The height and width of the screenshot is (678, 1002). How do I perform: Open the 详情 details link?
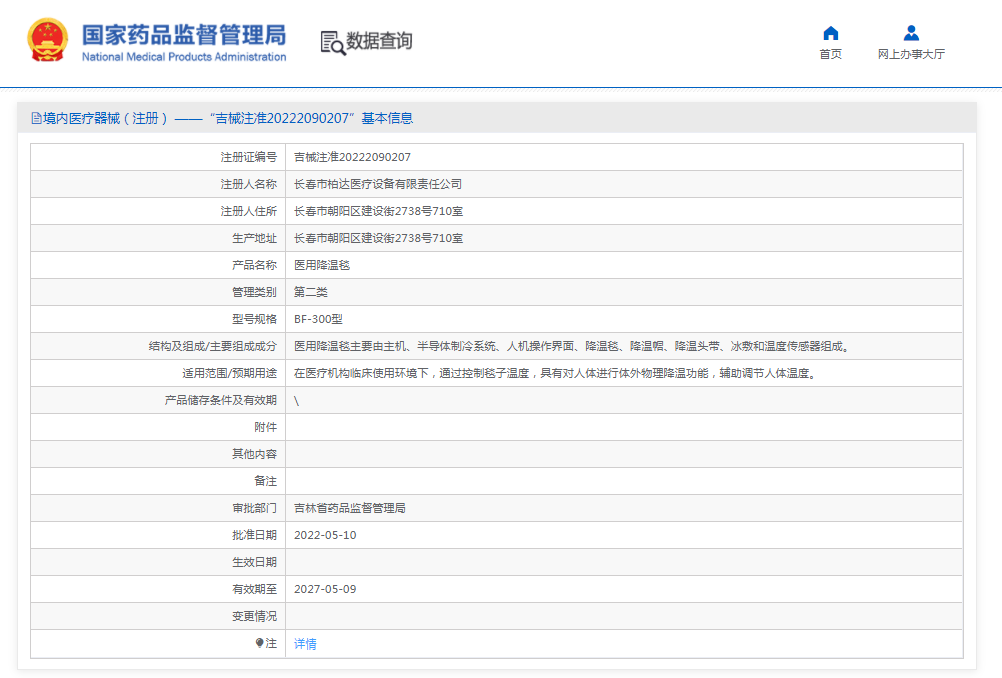[x=304, y=643]
